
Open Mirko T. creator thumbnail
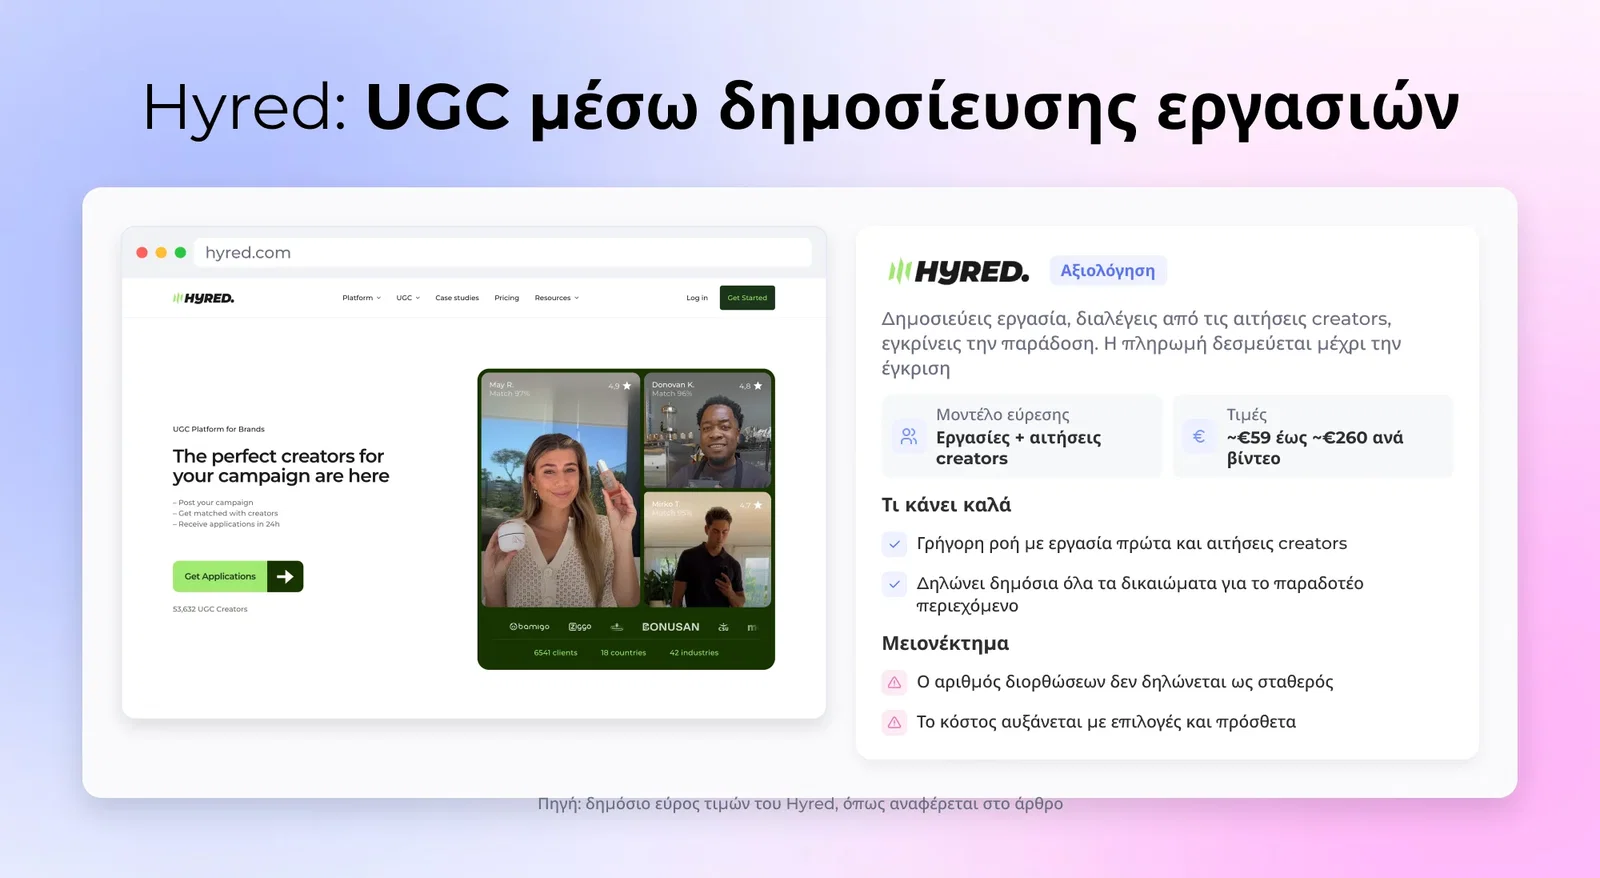[x=708, y=549]
